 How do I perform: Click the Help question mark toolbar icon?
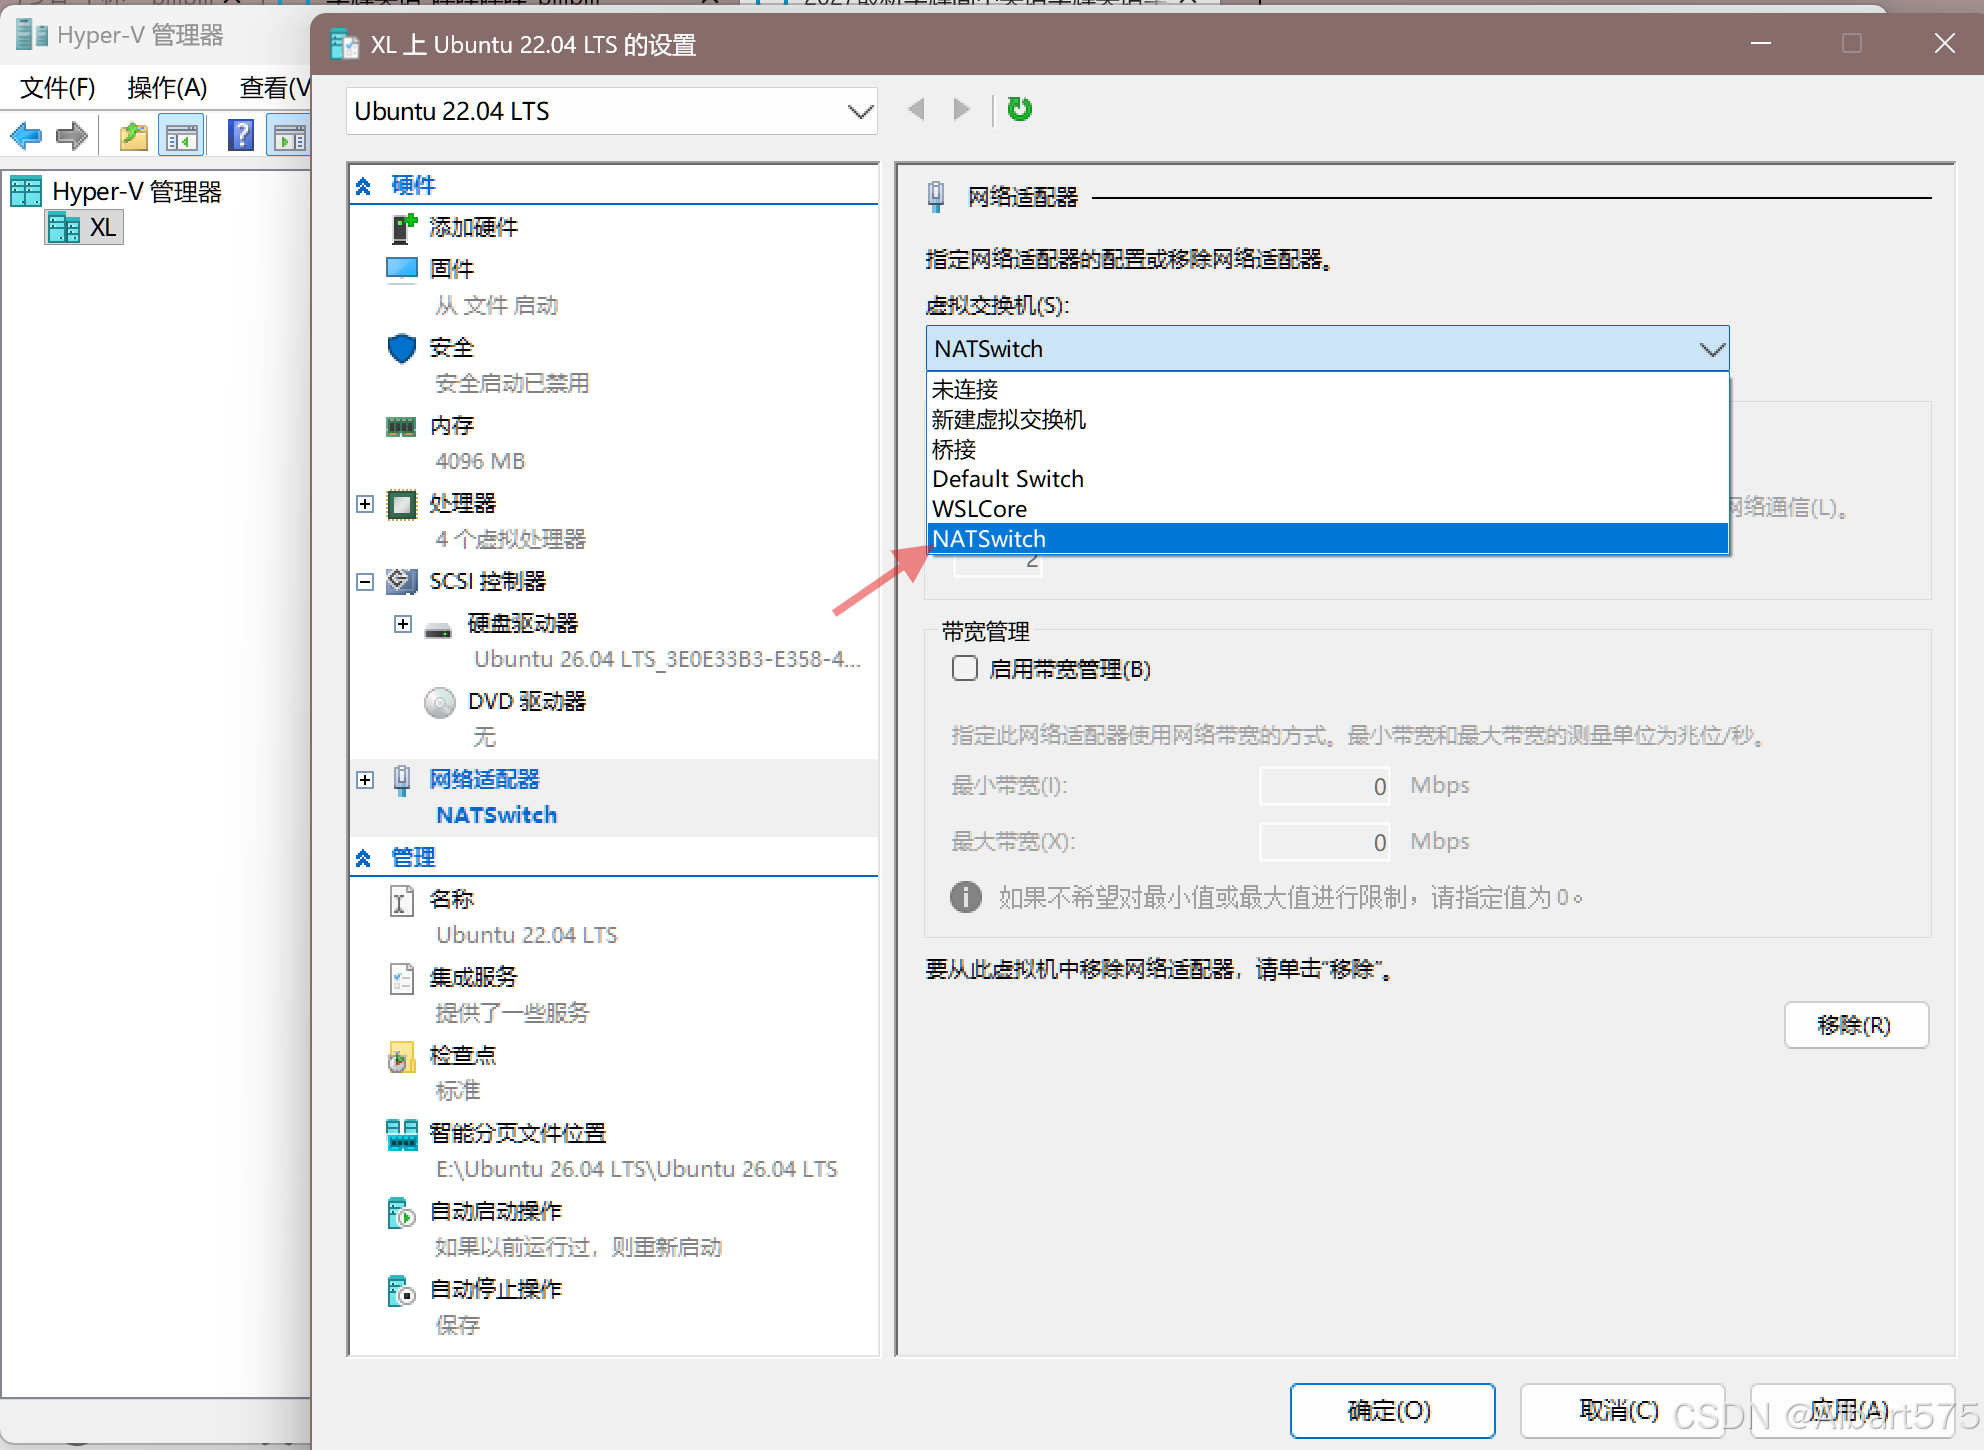pyautogui.click(x=240, y=136)
